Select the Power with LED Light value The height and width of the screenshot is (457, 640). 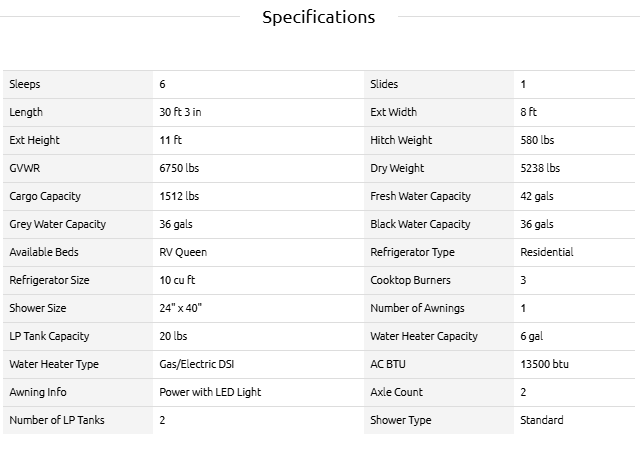[210, 393]
